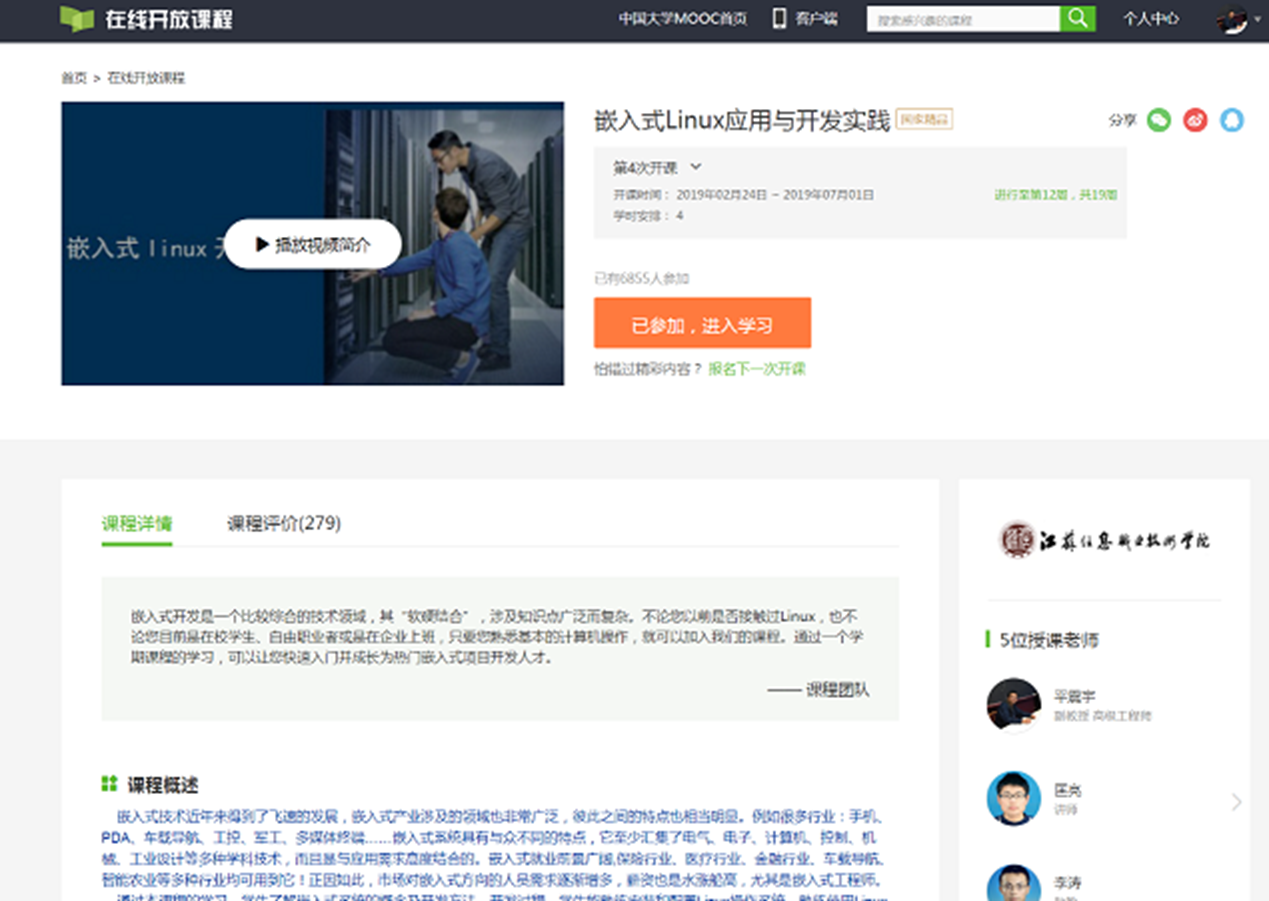Click 首页 breadcrumb link

point(74,78)
